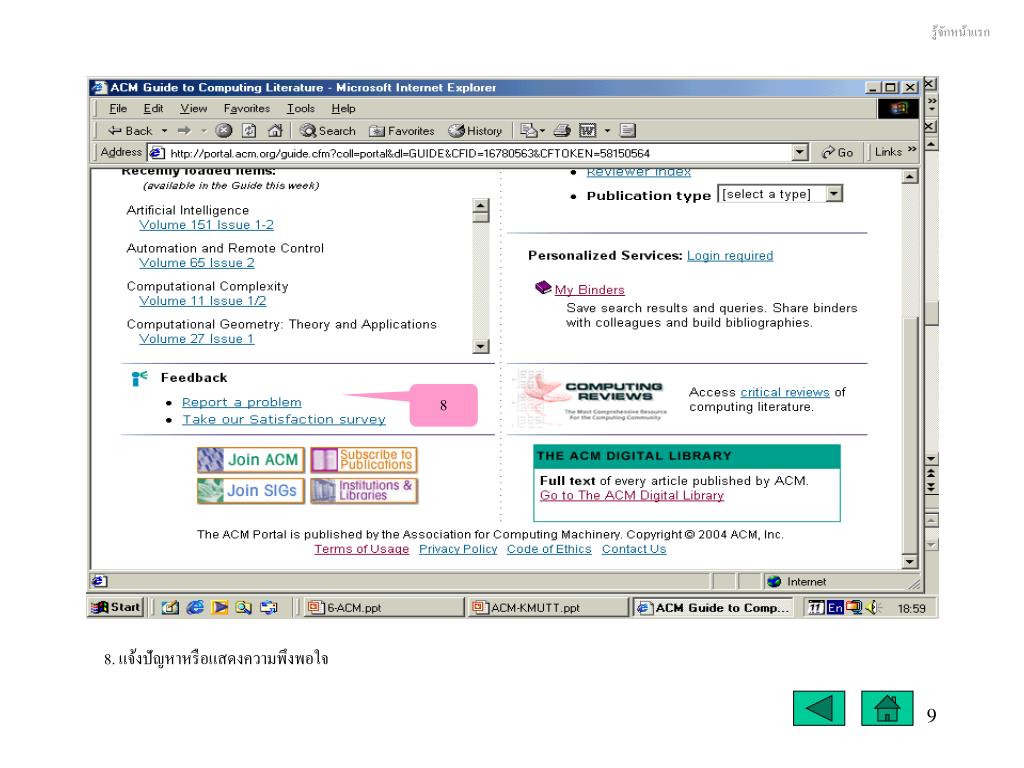The image size is (1024, 768).
Task: Switch to ACM-KMUTT.ppt taskbar window
Action: pyautogui.click(x=547, y=607)
